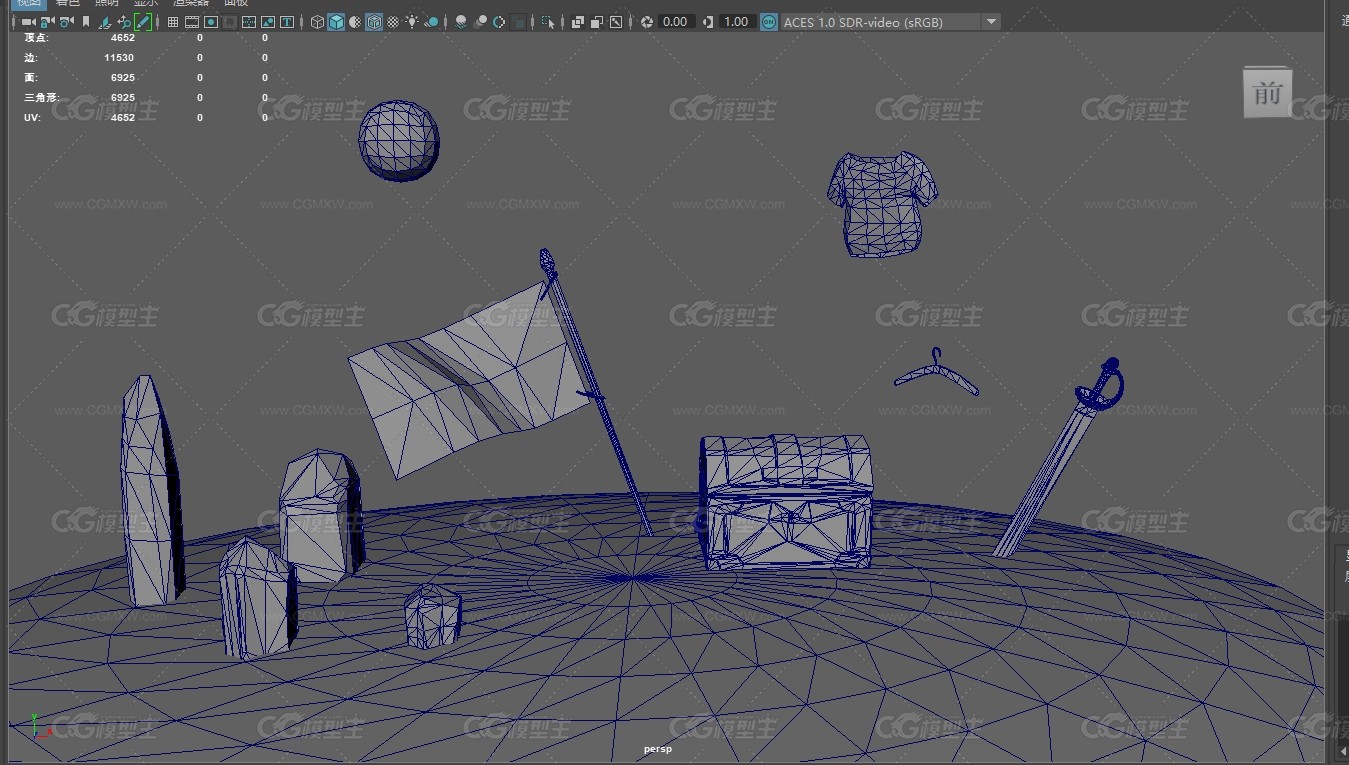
Task: Toggle Use All Lights bulb icon
Action: (411, 21)
